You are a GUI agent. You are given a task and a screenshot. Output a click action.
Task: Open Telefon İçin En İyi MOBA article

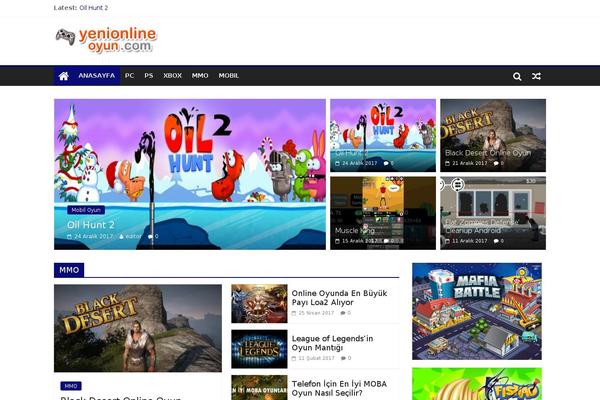pos(339,388)
